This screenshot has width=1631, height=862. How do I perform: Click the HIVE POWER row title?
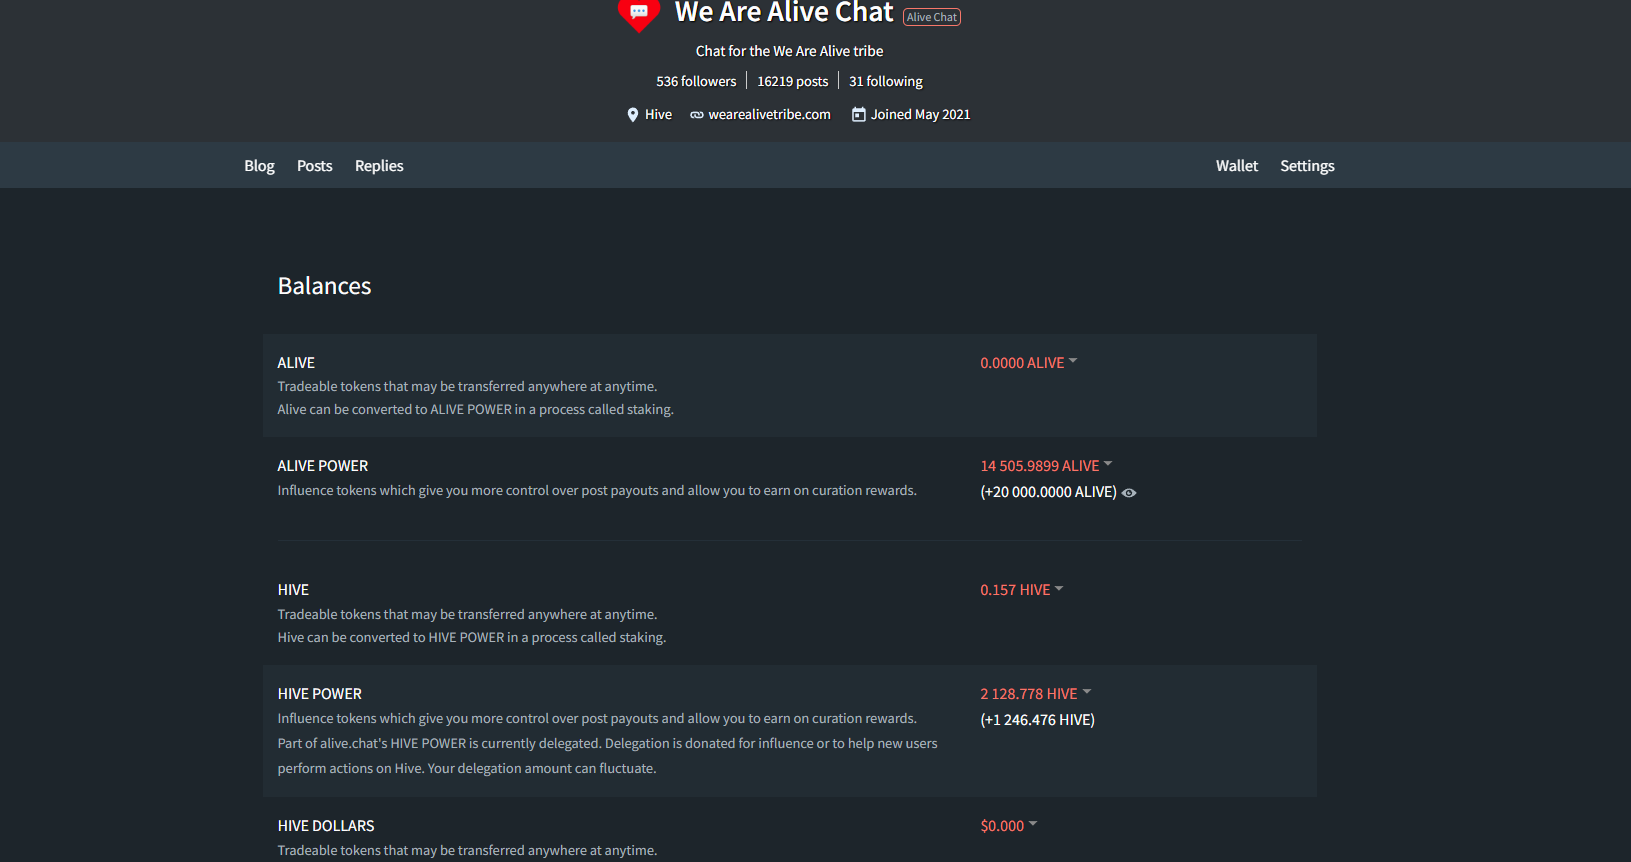coord(320,694)
